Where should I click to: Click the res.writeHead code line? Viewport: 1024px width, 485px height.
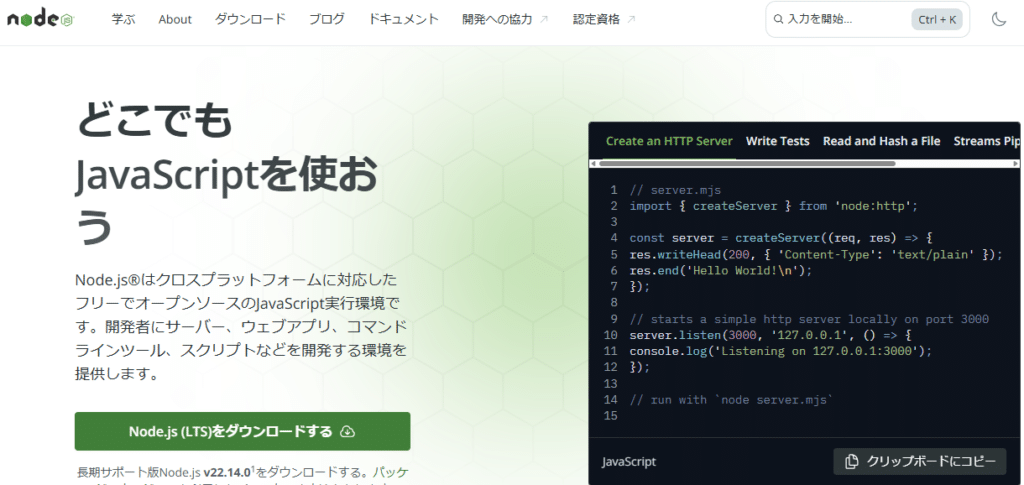[816, 255]
